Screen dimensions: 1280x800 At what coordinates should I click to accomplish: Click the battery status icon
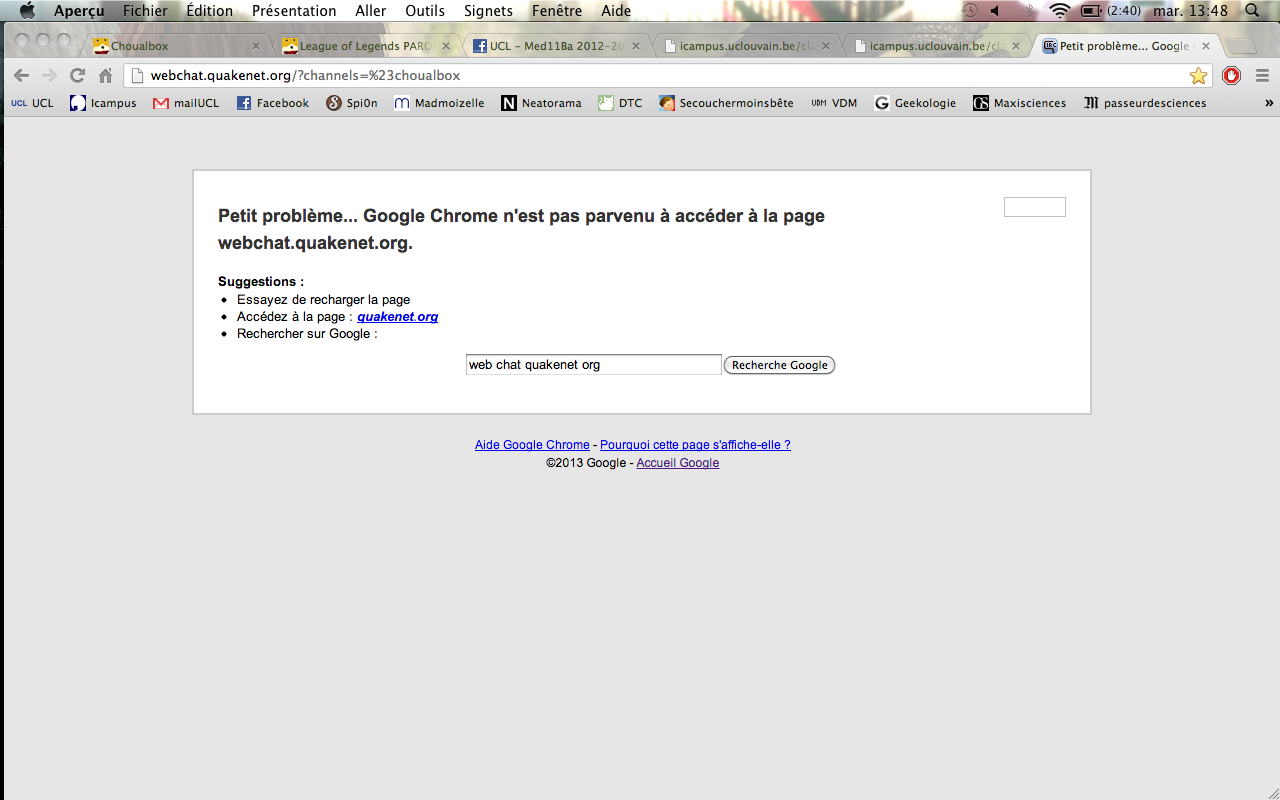(1091, 11)
